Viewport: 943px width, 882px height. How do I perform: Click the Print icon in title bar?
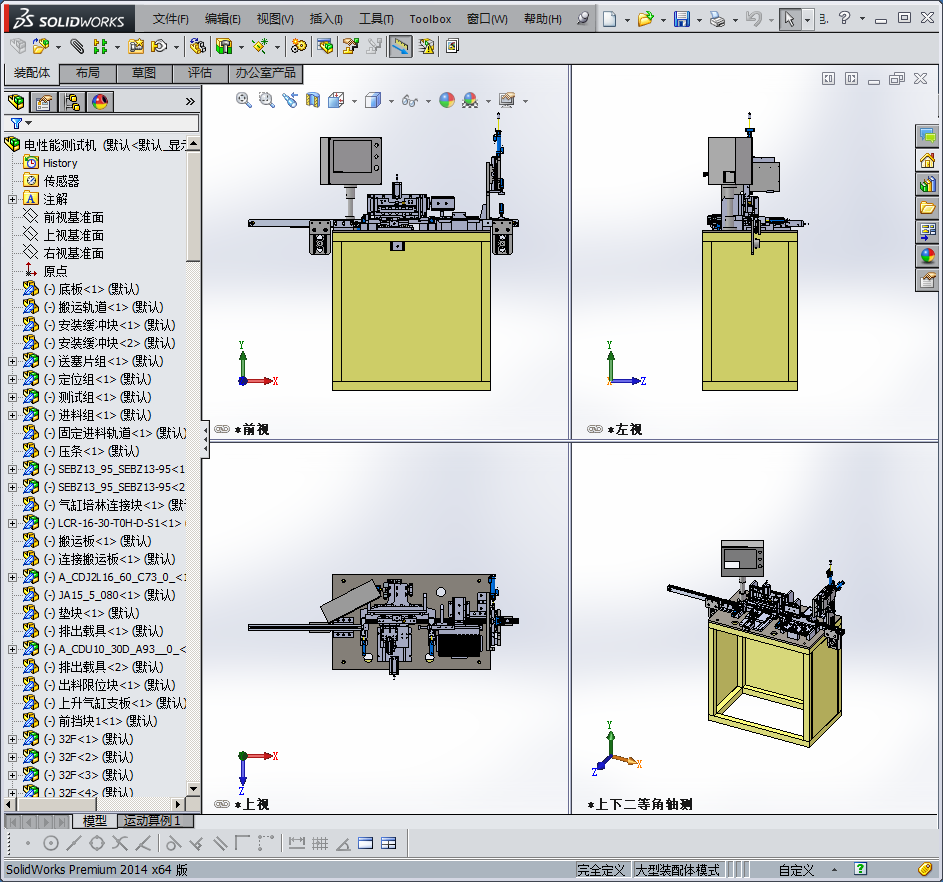(x=717, y=19)
